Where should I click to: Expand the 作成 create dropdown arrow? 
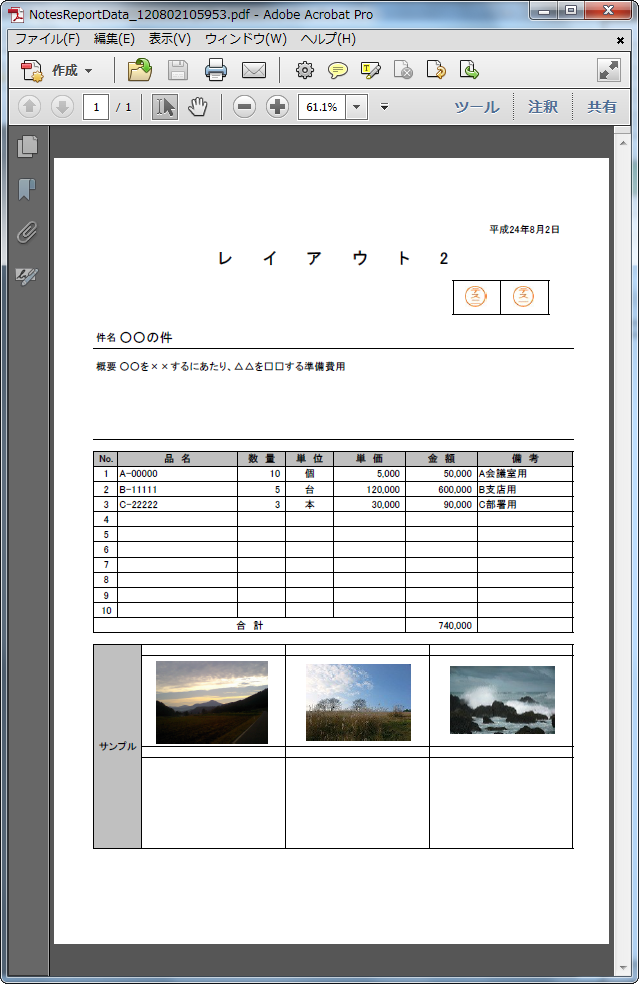[89, 71]
